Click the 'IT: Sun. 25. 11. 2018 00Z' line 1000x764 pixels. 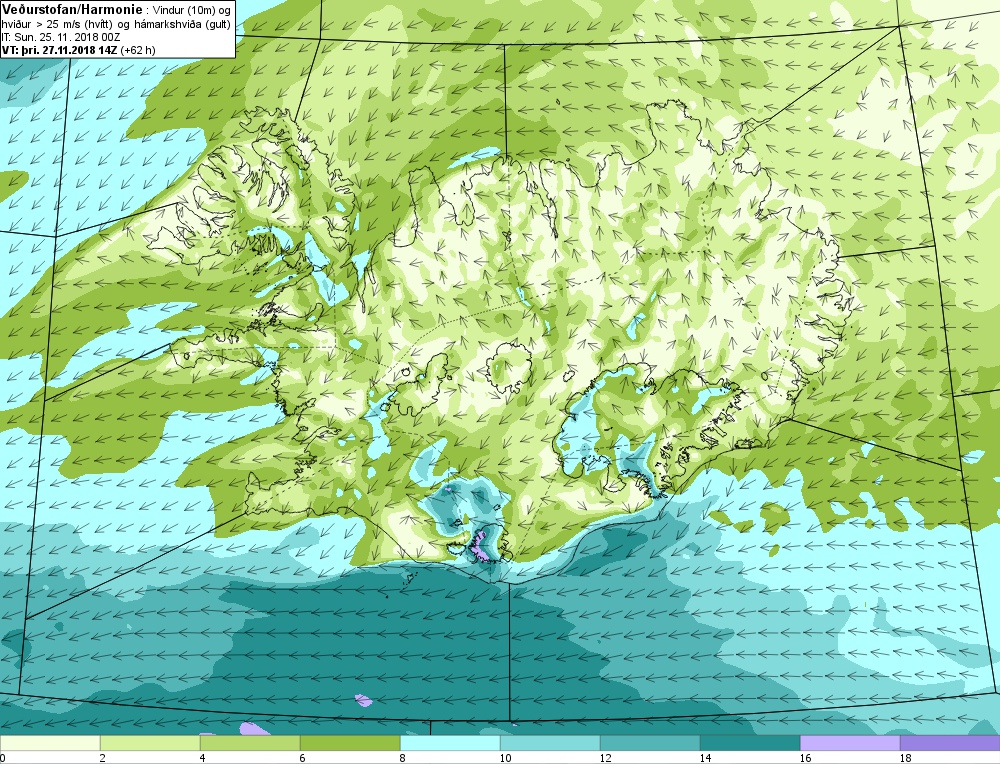pyautogui.click(x=61, y=38)
